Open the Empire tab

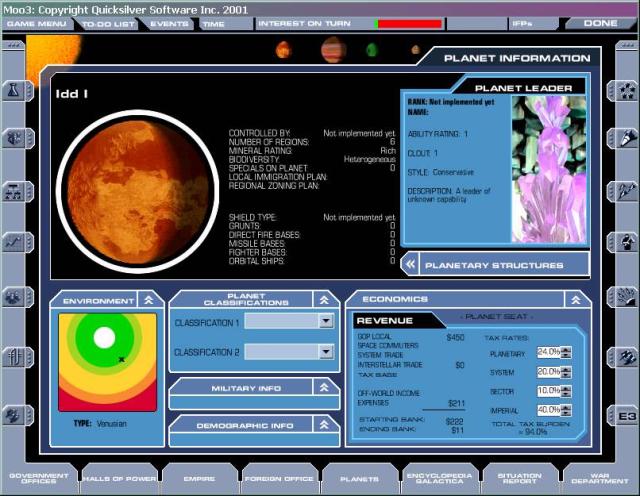click(x=199, y=478)
